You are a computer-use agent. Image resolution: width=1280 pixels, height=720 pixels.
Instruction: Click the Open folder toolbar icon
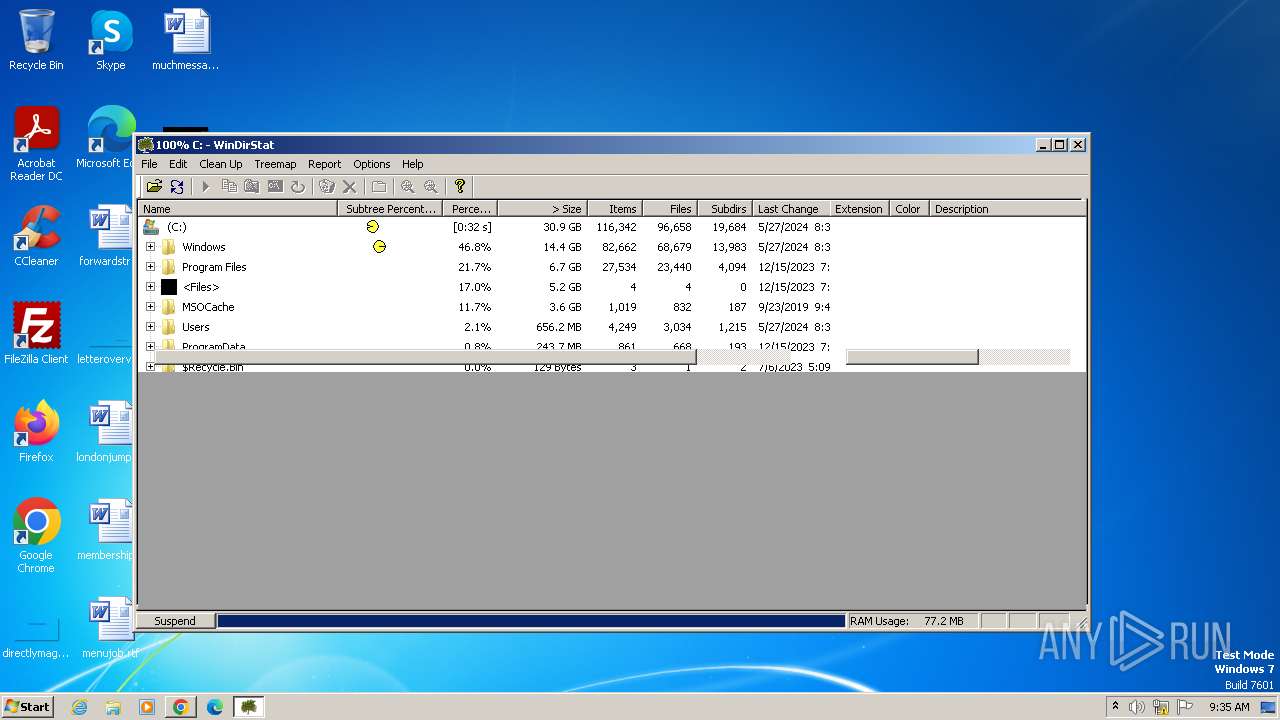point(154,186)
